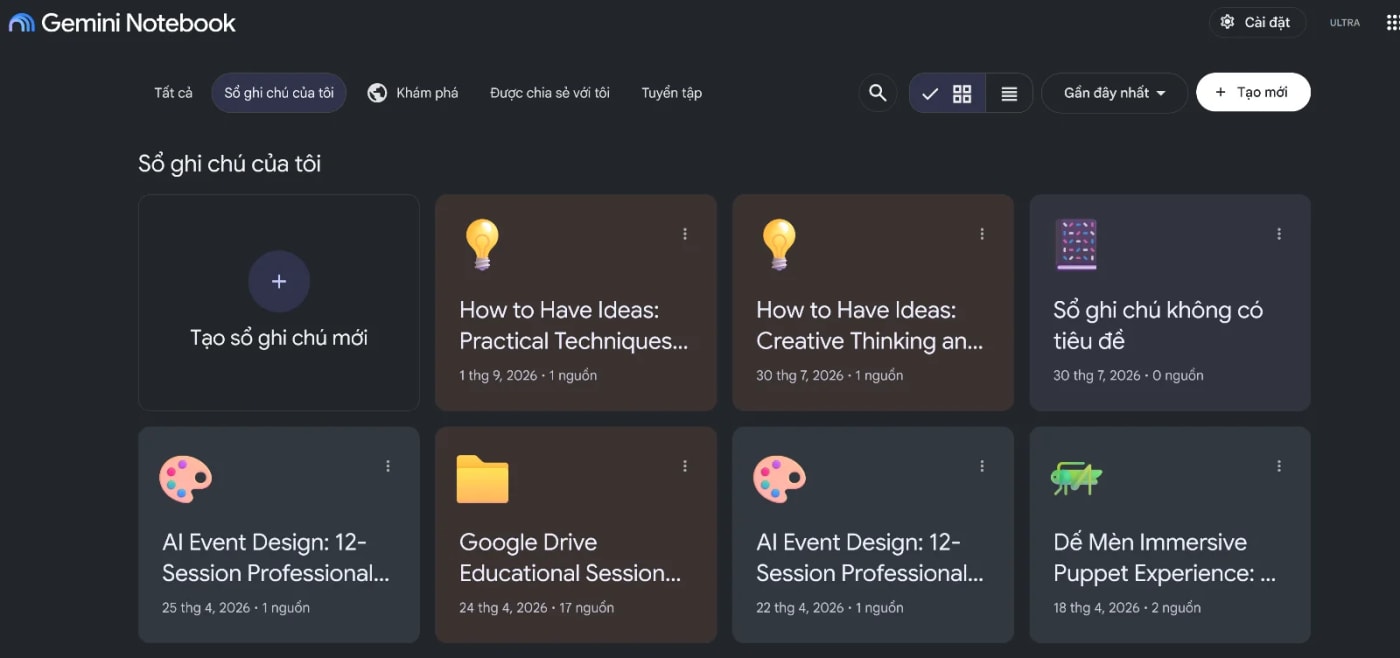1400x658 pixels.
Task: Click the Tạo mới button
Action: click(1253, 92)
